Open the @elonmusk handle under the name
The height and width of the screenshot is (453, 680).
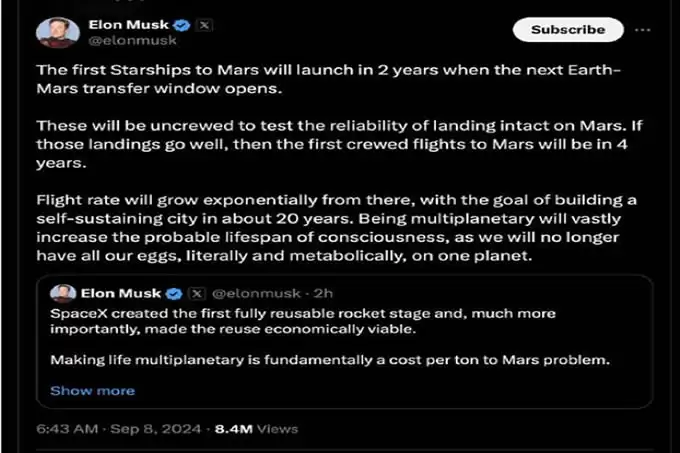tap(132, 40)
